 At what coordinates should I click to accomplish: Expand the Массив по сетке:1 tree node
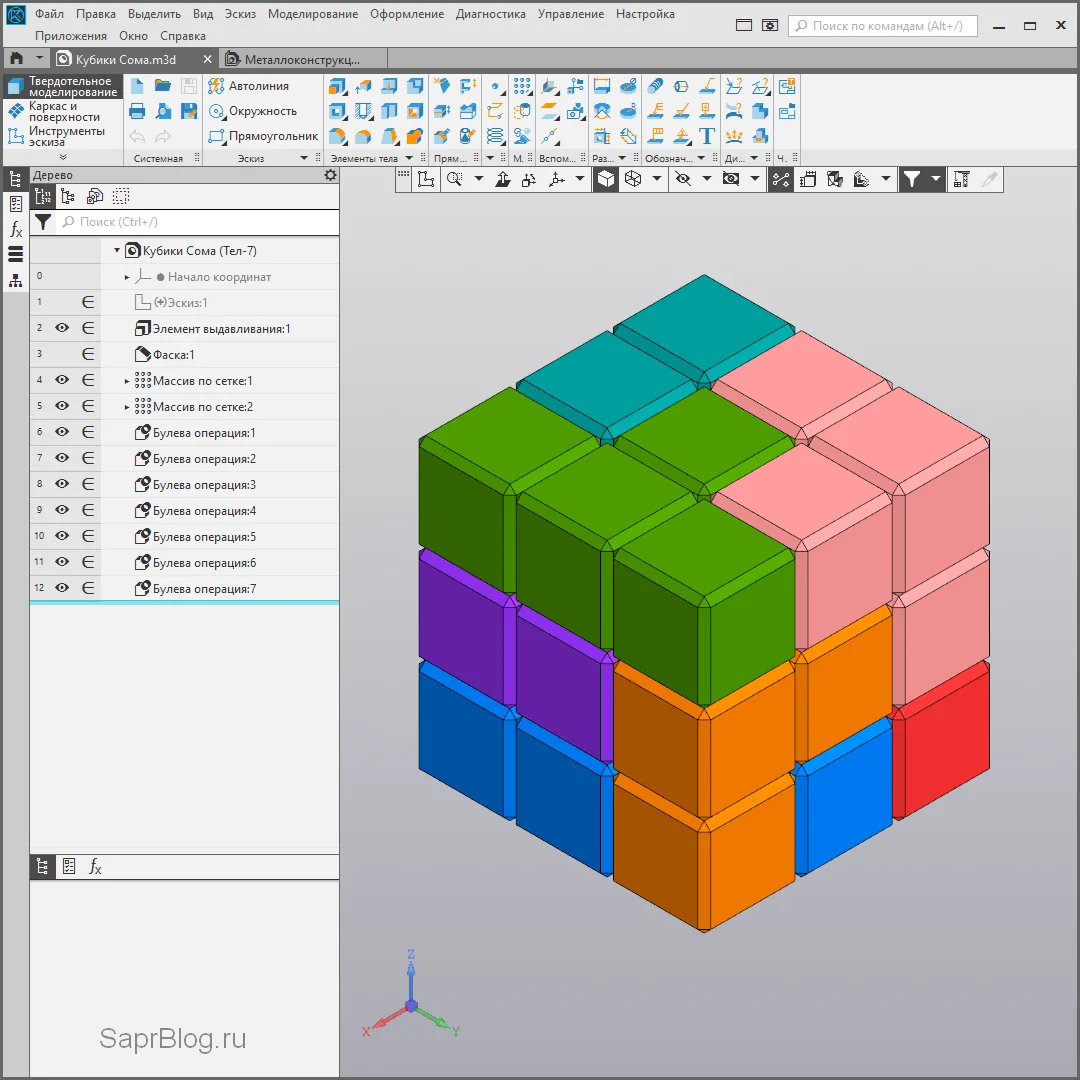click(127, 381)
